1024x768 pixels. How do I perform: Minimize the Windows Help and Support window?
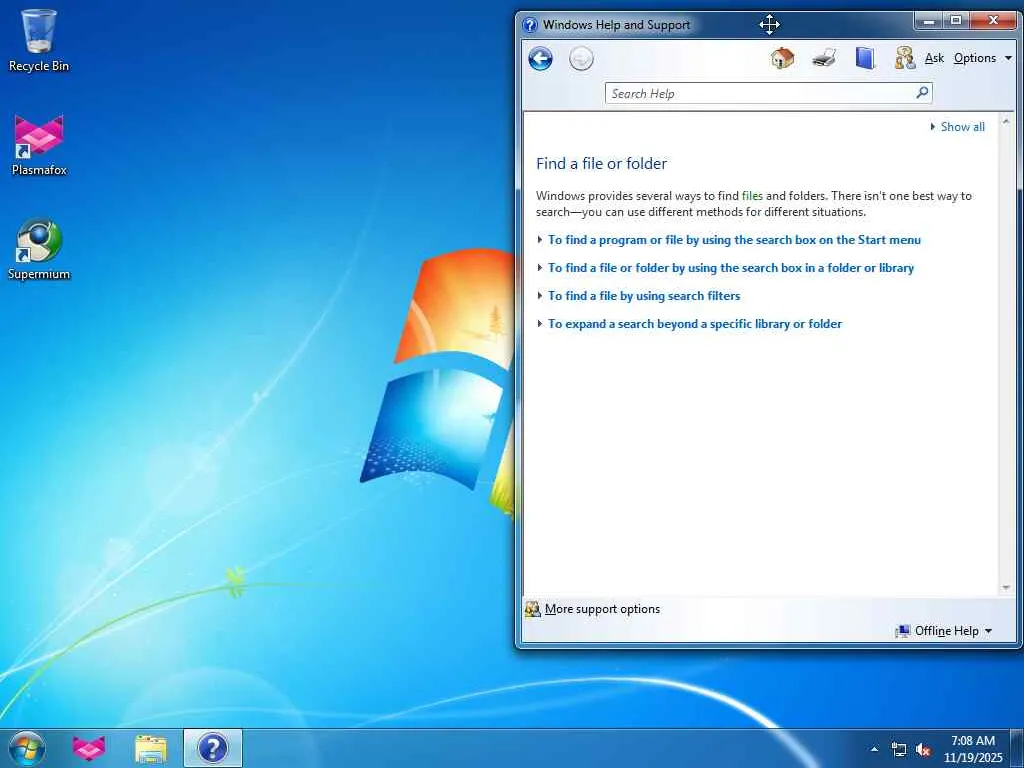(929, 21)
